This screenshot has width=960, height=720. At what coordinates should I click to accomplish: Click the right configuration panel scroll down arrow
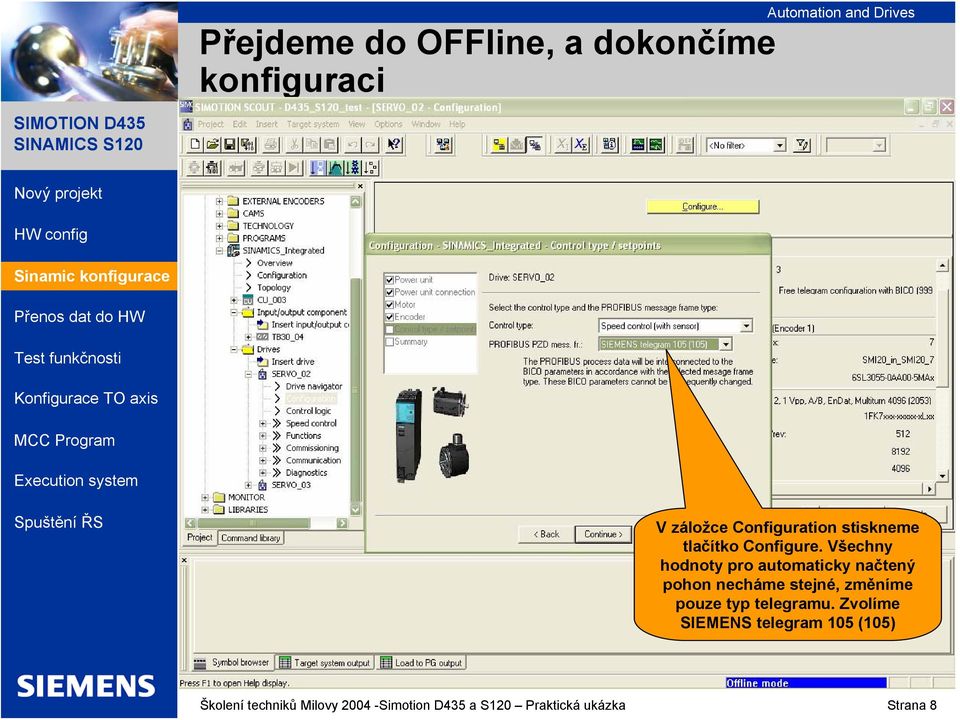click(x=943, y=476)
